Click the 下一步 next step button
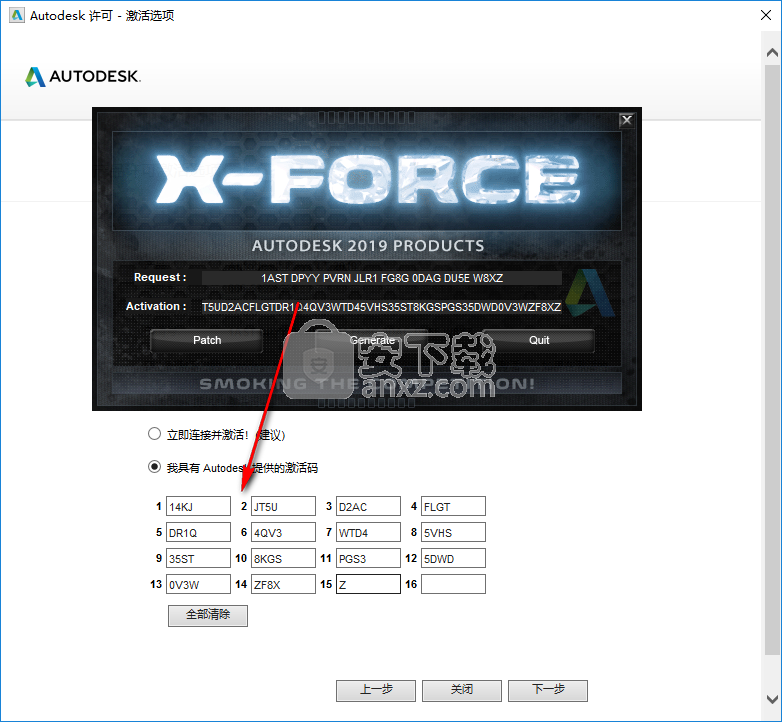782x722 pixels. (x=548, y=691)
